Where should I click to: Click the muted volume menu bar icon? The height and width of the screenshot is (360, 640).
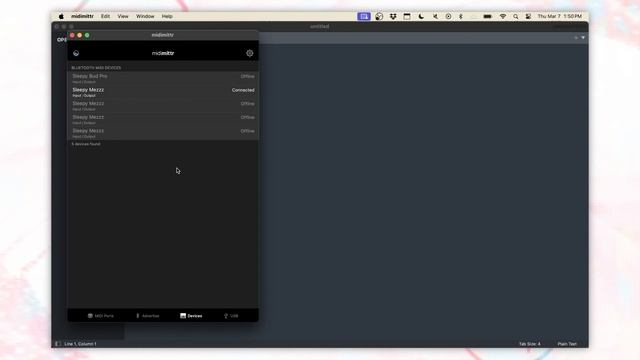click(435, 16)
